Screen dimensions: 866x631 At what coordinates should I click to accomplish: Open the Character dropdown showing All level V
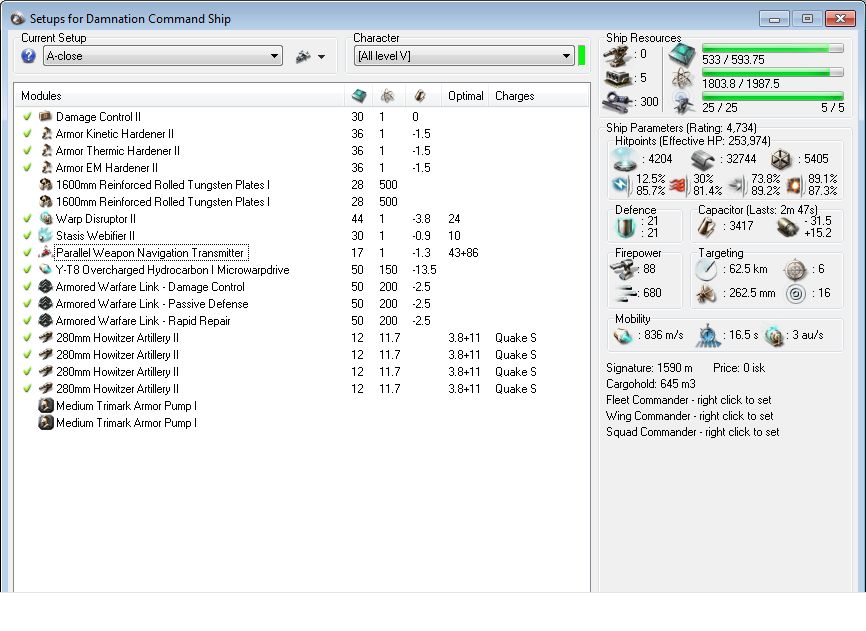pyautogui.click(x=464, y=56)
